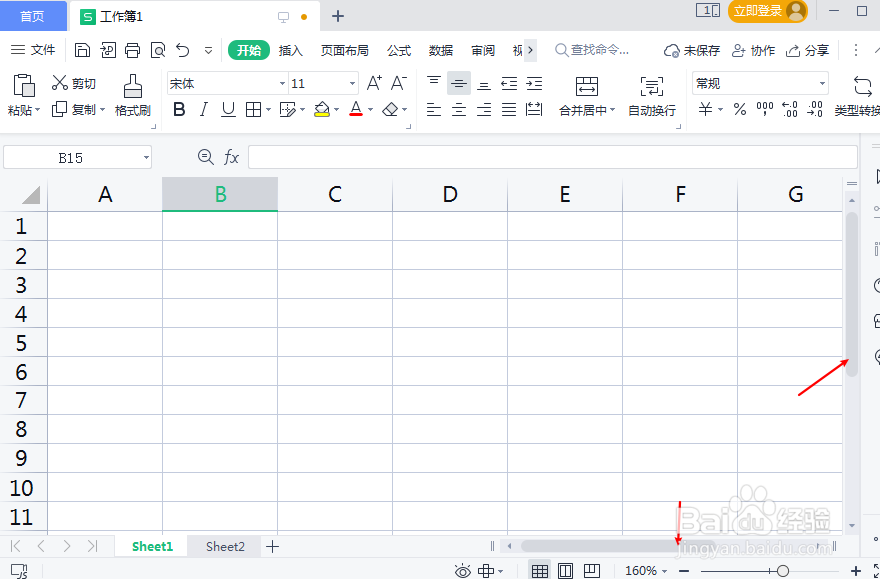Click the Print icon
The height and width of the screenshot is (579, 880).
(132, 50)
